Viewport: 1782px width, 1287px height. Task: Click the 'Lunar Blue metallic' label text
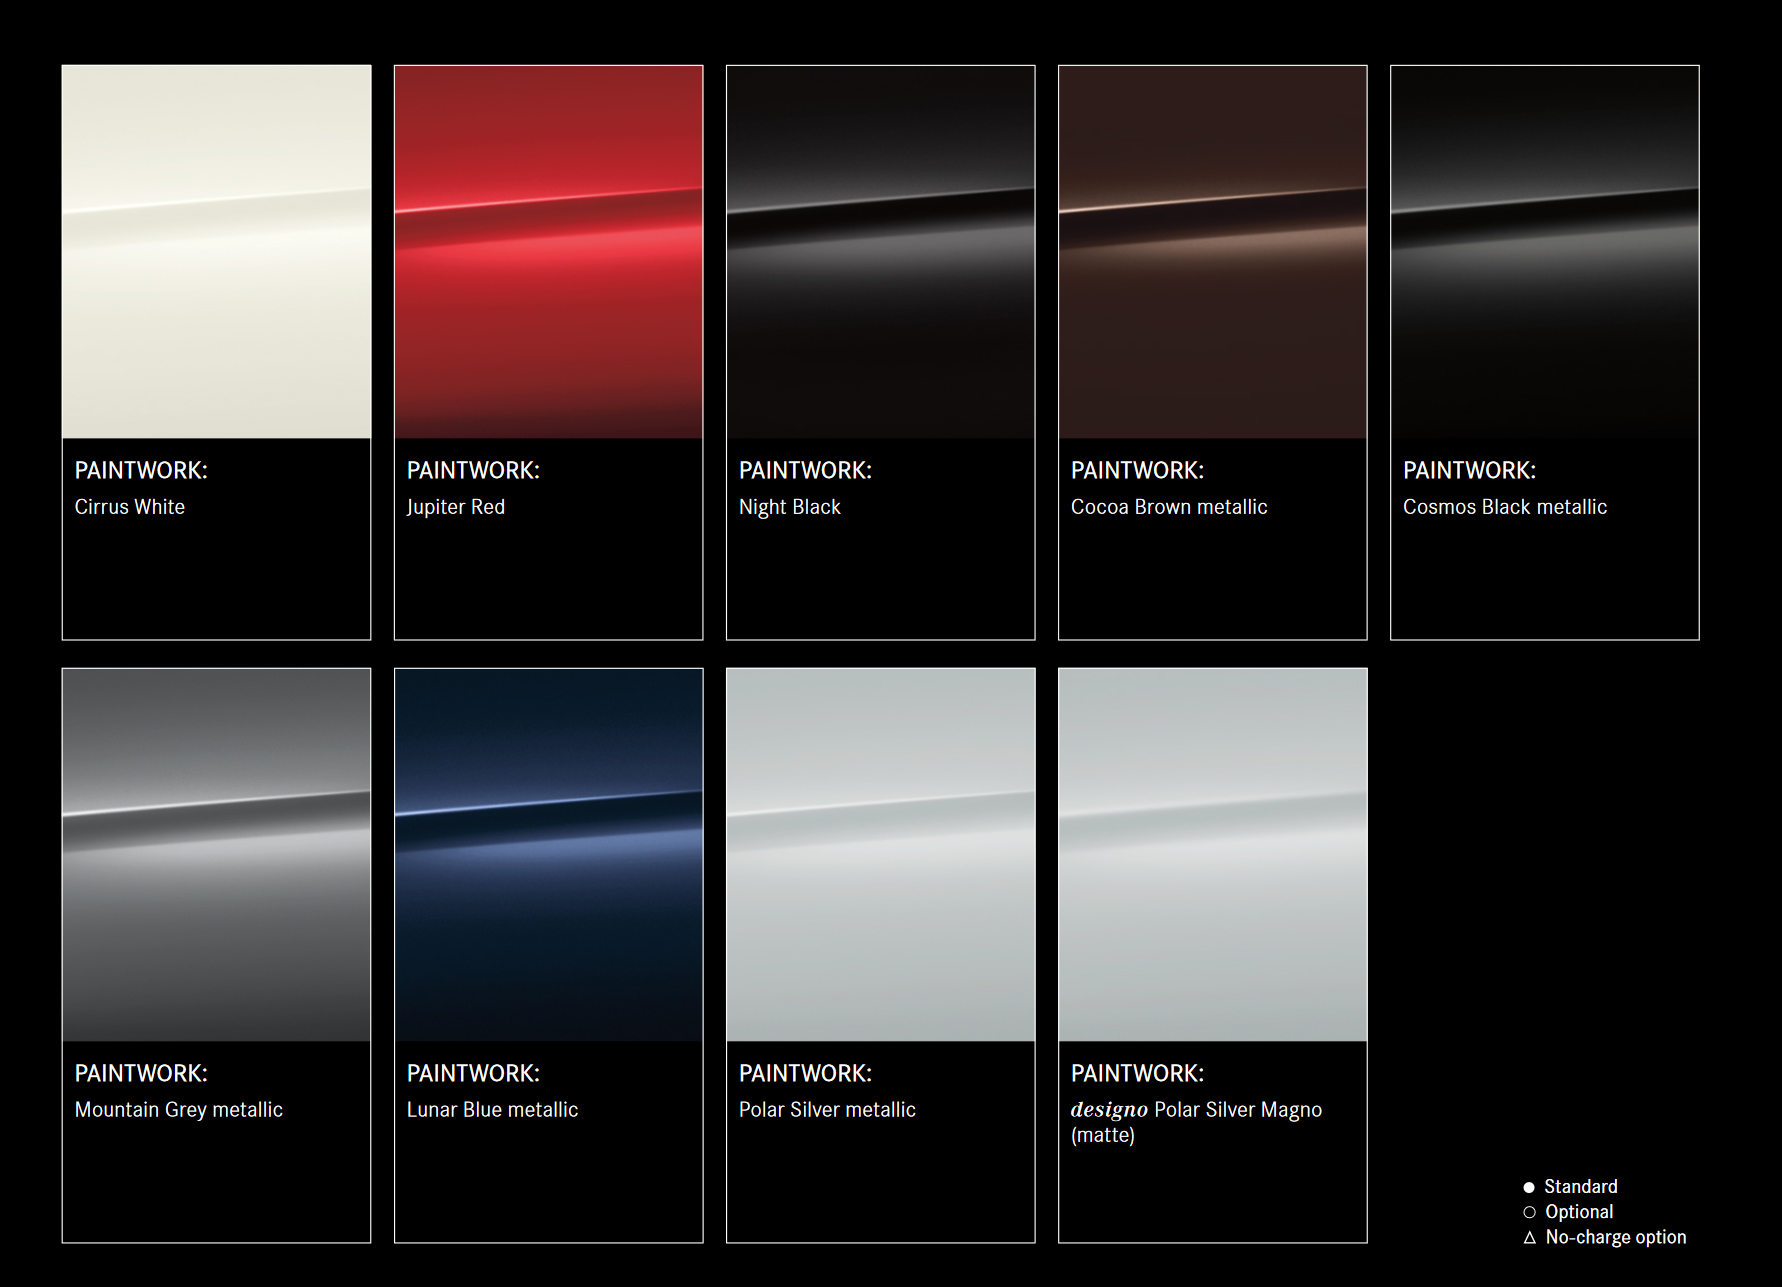(x=492, y=1110)
